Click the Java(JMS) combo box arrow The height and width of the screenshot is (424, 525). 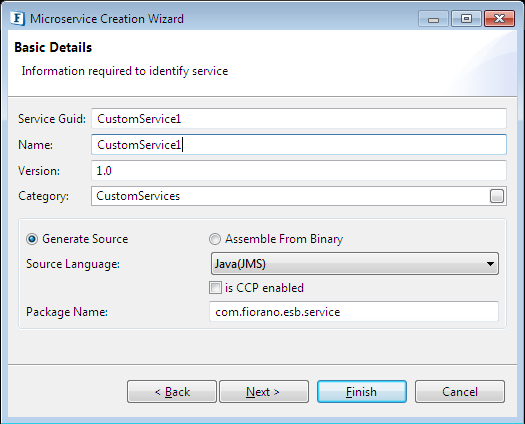pos(490,264)
